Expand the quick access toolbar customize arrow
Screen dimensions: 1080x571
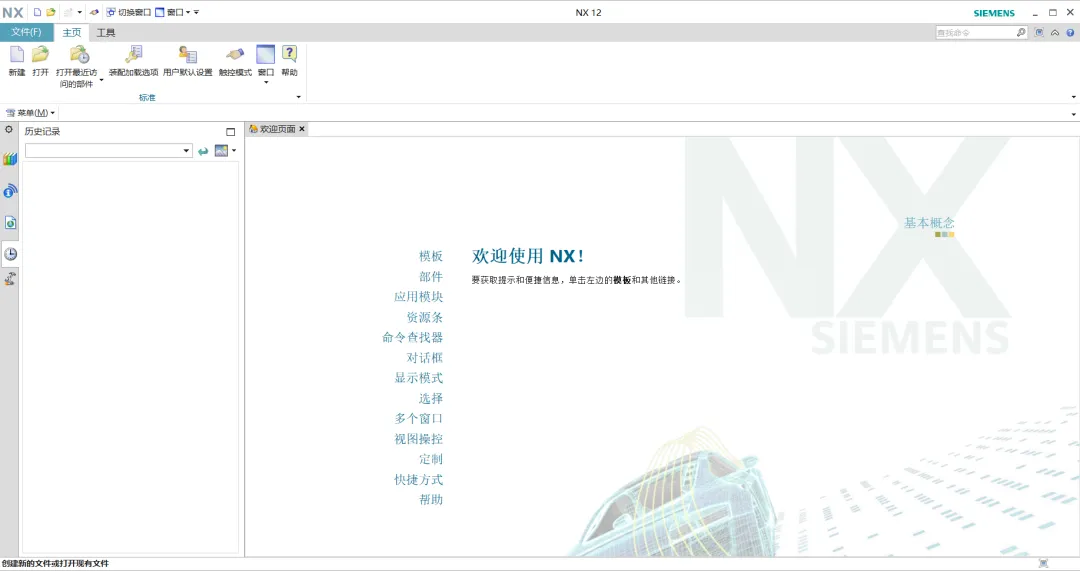196,12
